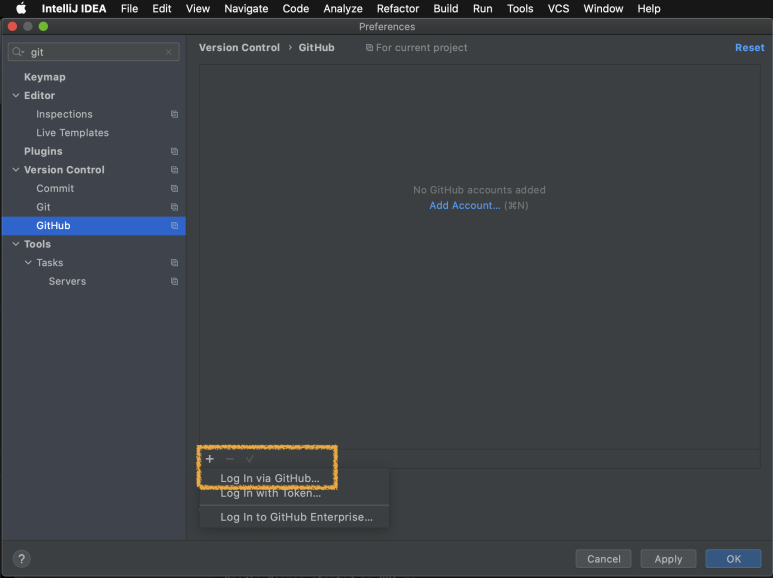Collapse the Version Control tree section
The height and width of the screenshot is (578, 773).
pyautogui.click(x=16, y=170)
